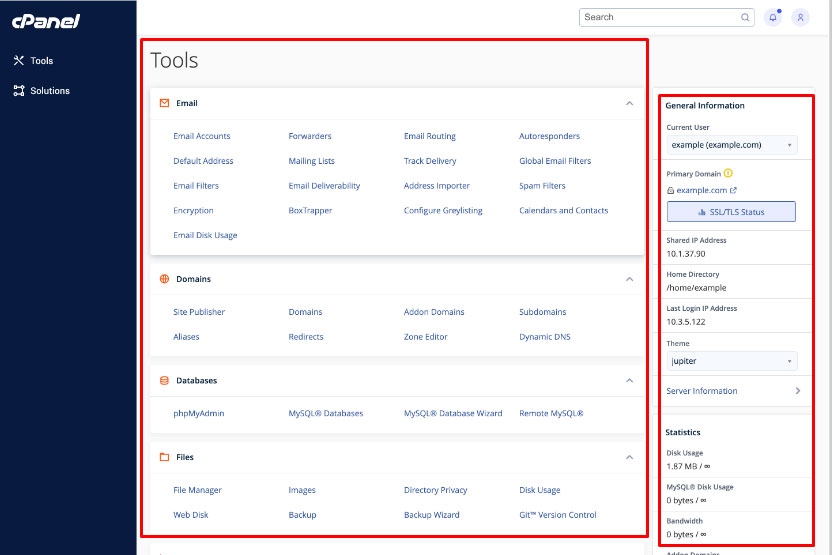Image resolution: width=832 pixels, height=555 pixels.
Task: Click the external link icon beside example.com
Action: point(733,190)
